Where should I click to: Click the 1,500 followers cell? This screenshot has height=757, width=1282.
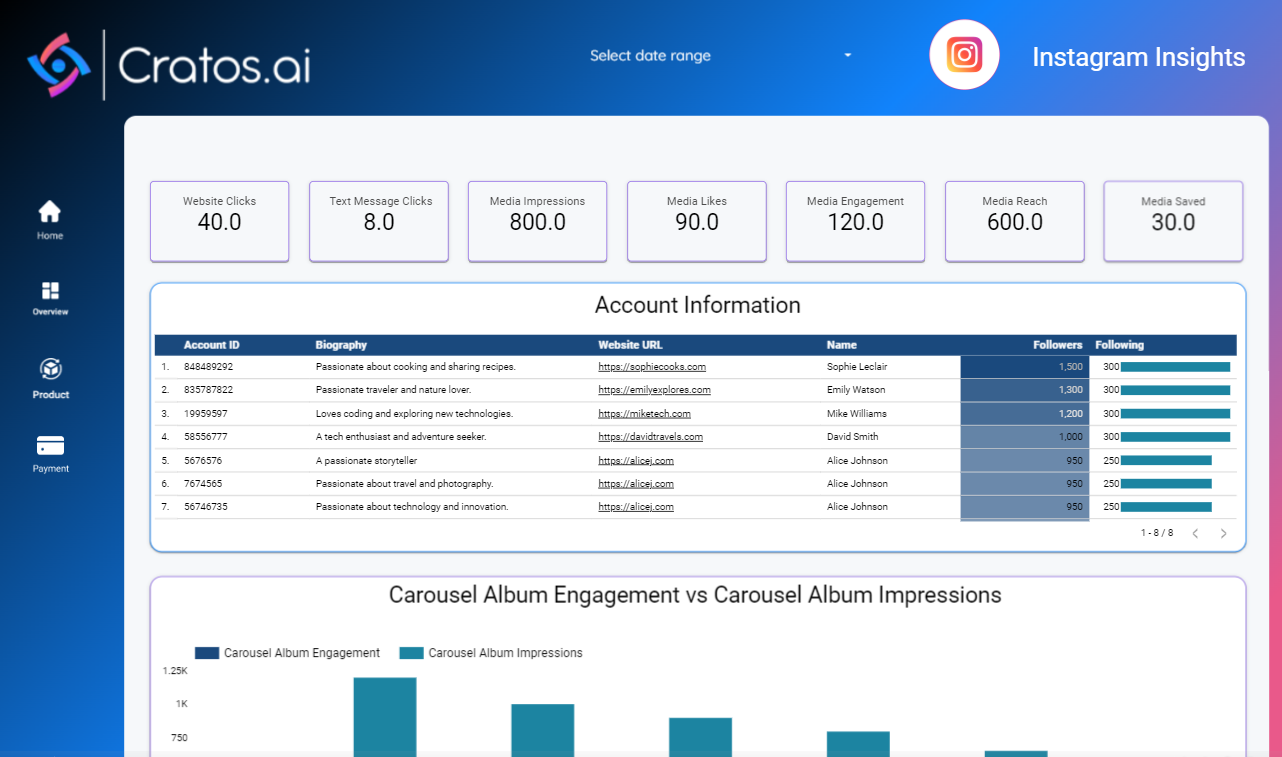click(x=1025, y=367)
